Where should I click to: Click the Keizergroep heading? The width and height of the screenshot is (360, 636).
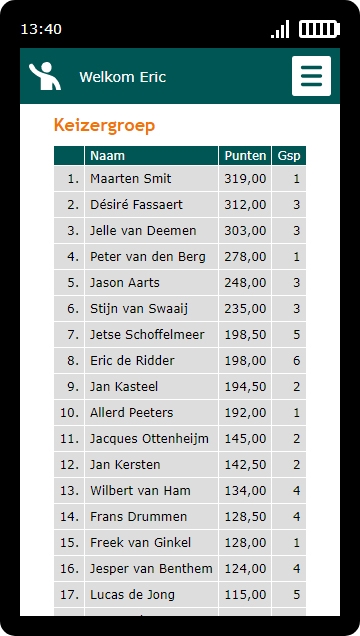105,125
